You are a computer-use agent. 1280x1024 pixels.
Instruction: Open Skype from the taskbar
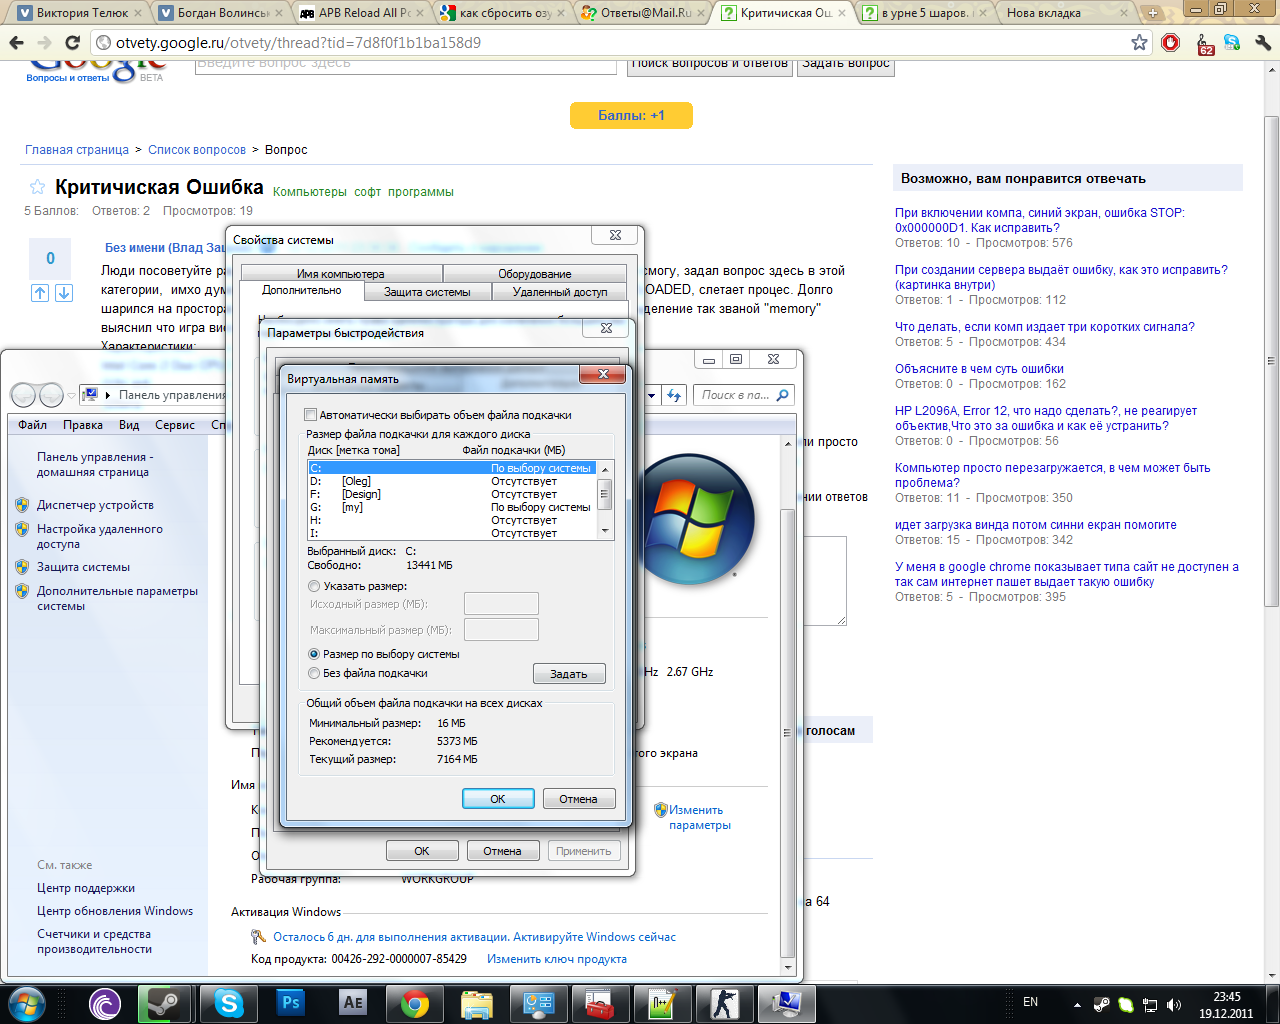tap(228, 1003)
